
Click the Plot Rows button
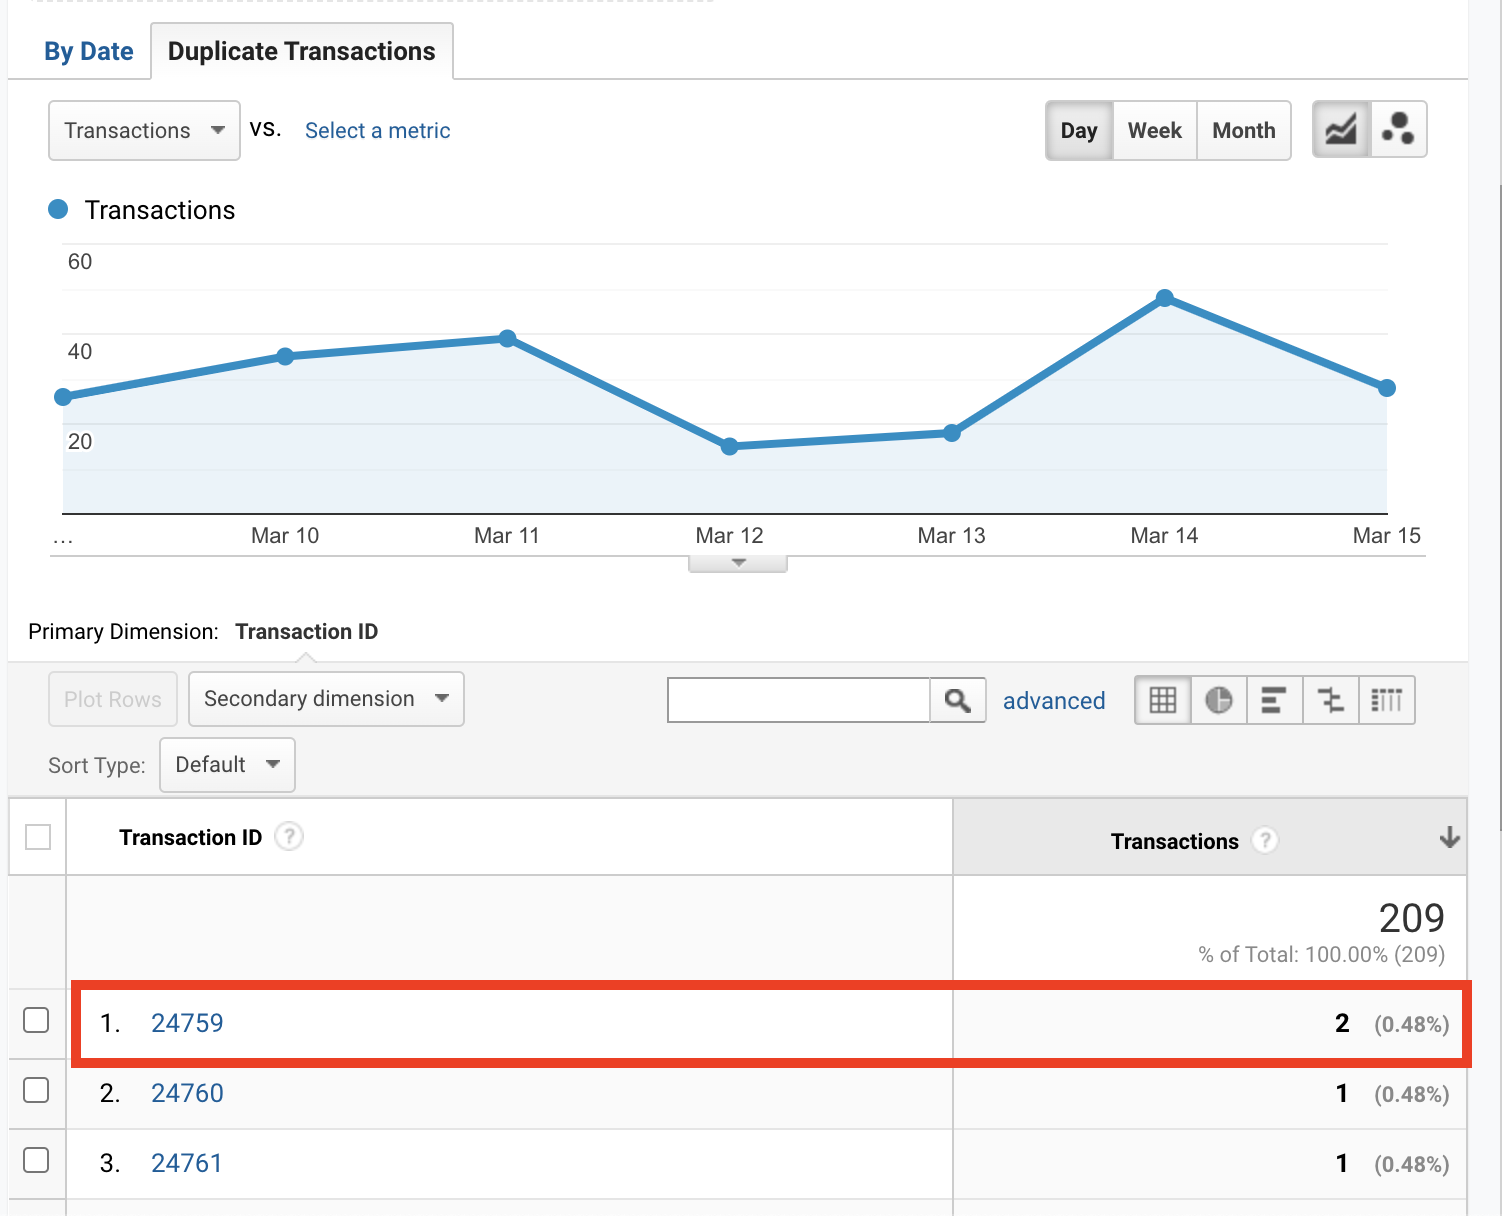pos(113,699)
